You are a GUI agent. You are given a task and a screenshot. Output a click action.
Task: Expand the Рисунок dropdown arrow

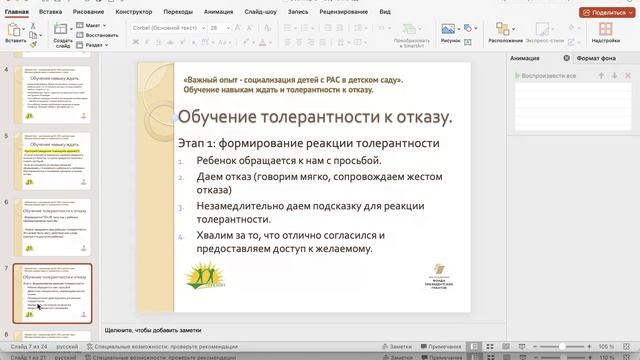458,29
